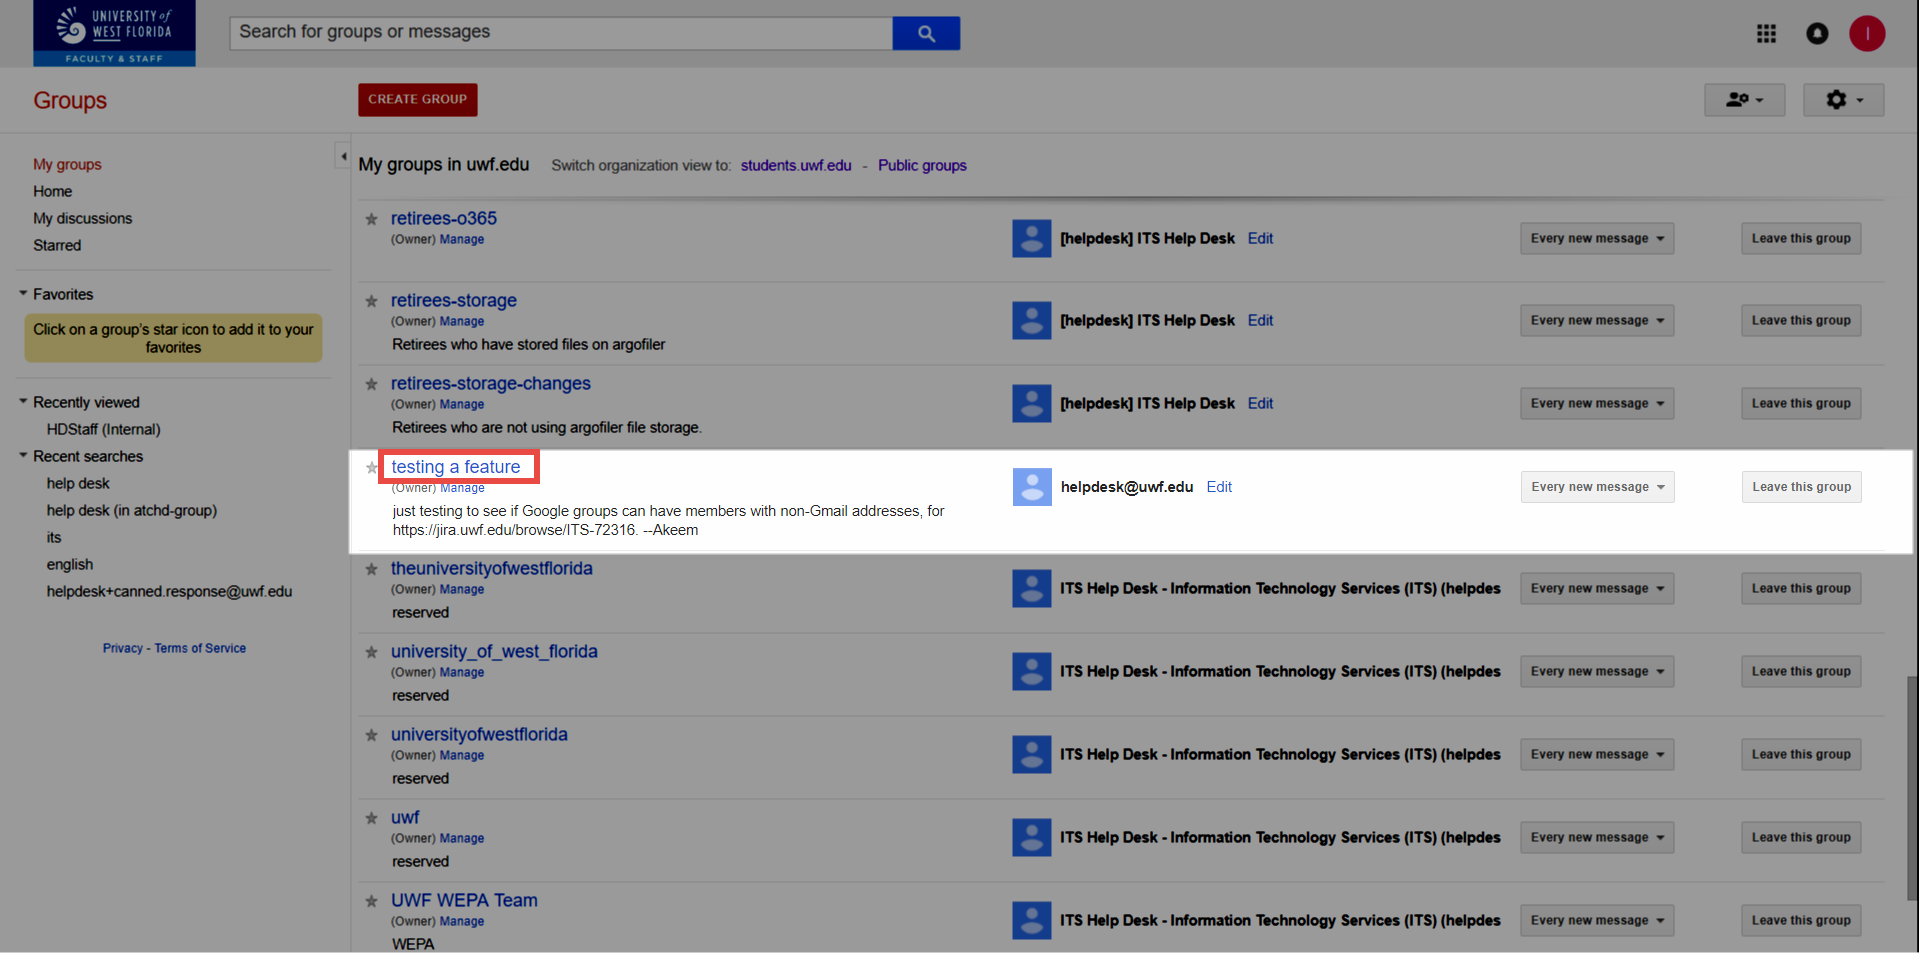Open the UWF WEPA Team group

[464, 900]
